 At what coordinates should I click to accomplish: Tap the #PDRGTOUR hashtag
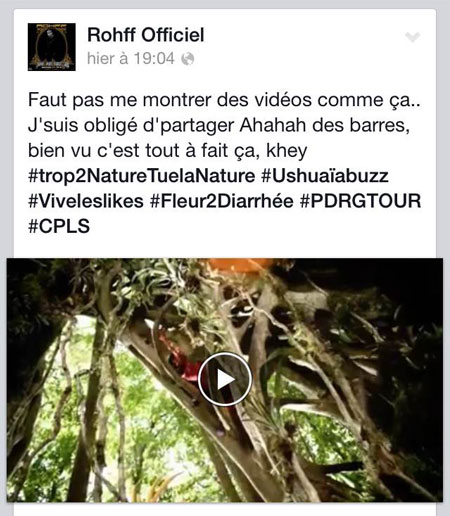click(x=361, y=201)
